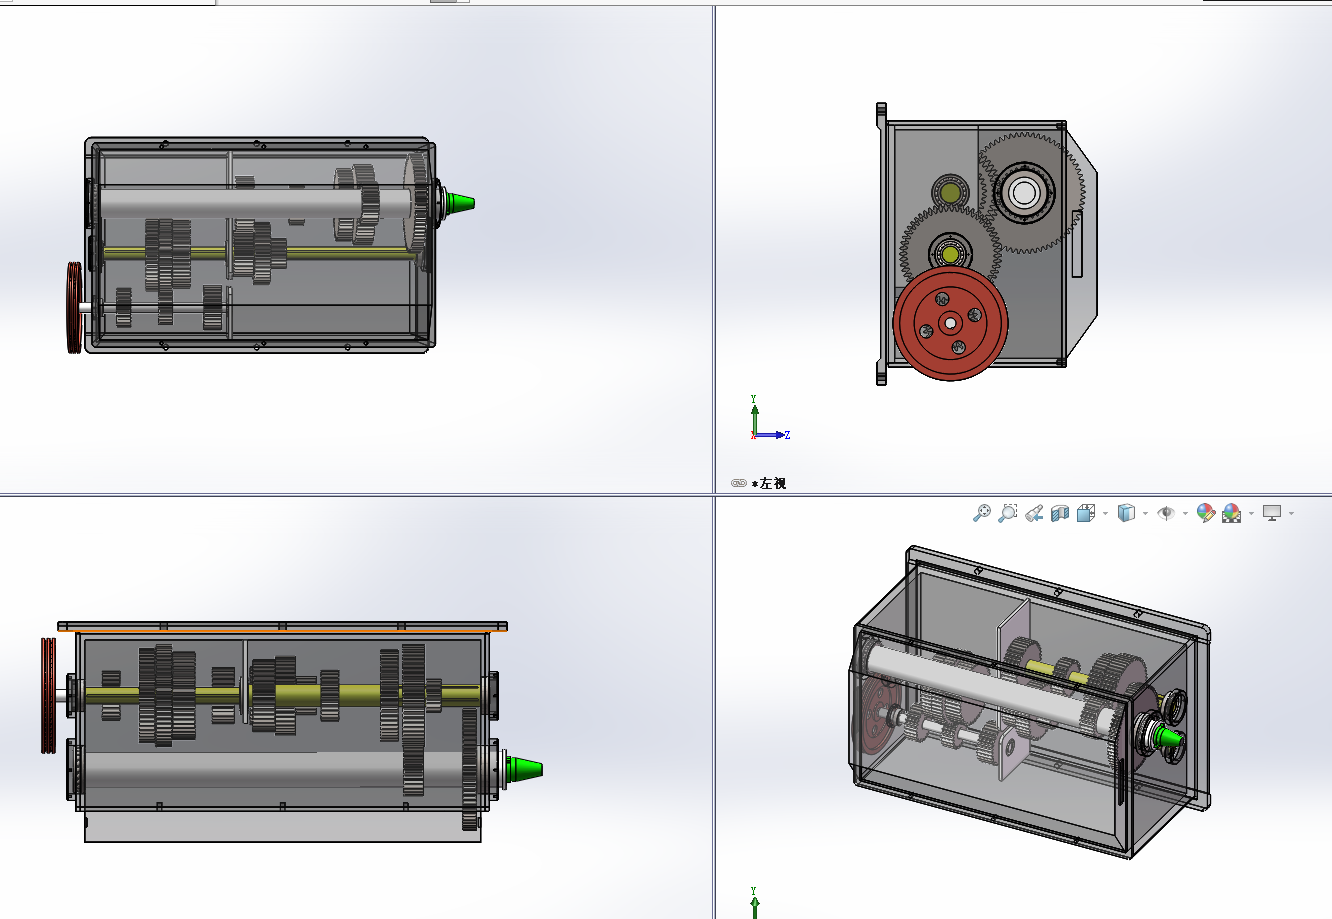The height and width of the screenshot is (919, 1332).
Task: Open the View Orientation dropdown arrow
Action: (x=1105, y=514)
